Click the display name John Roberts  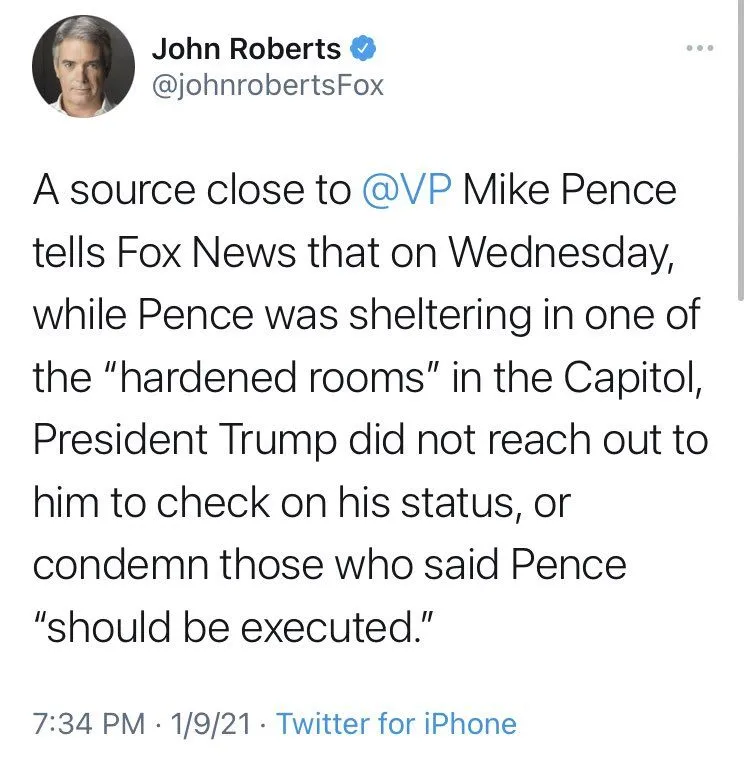tap(245, 47)
